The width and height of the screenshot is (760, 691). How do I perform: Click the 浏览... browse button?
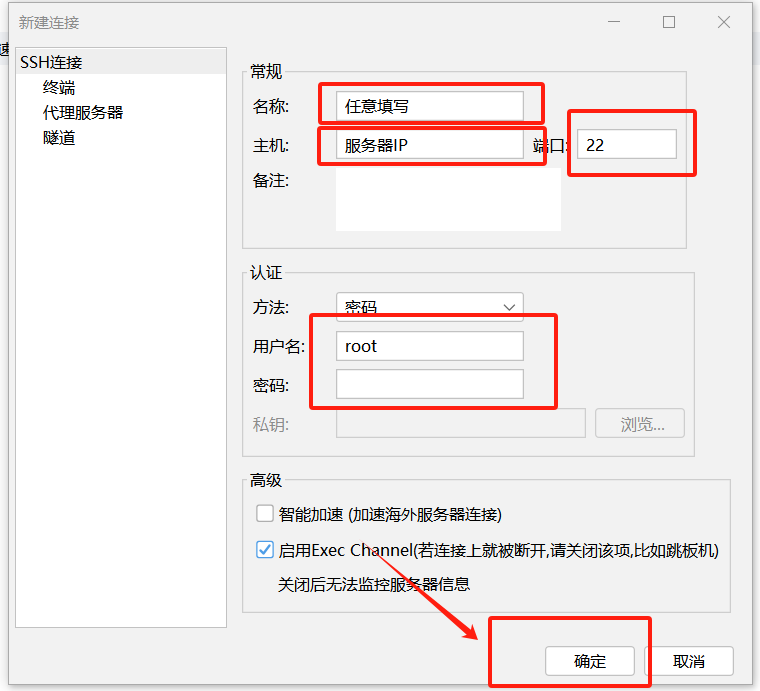(640, 424)
